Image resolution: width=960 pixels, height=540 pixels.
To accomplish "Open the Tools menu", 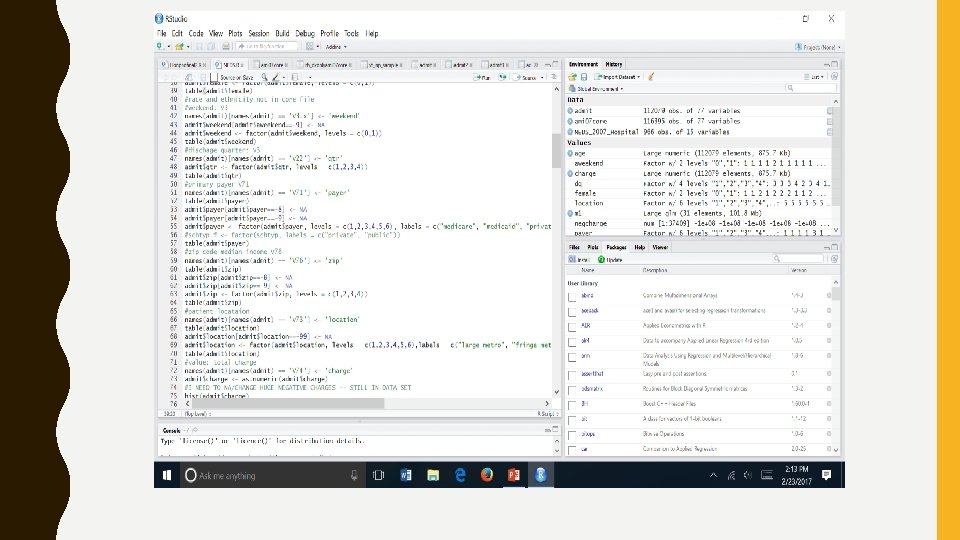I will [351, 34].
